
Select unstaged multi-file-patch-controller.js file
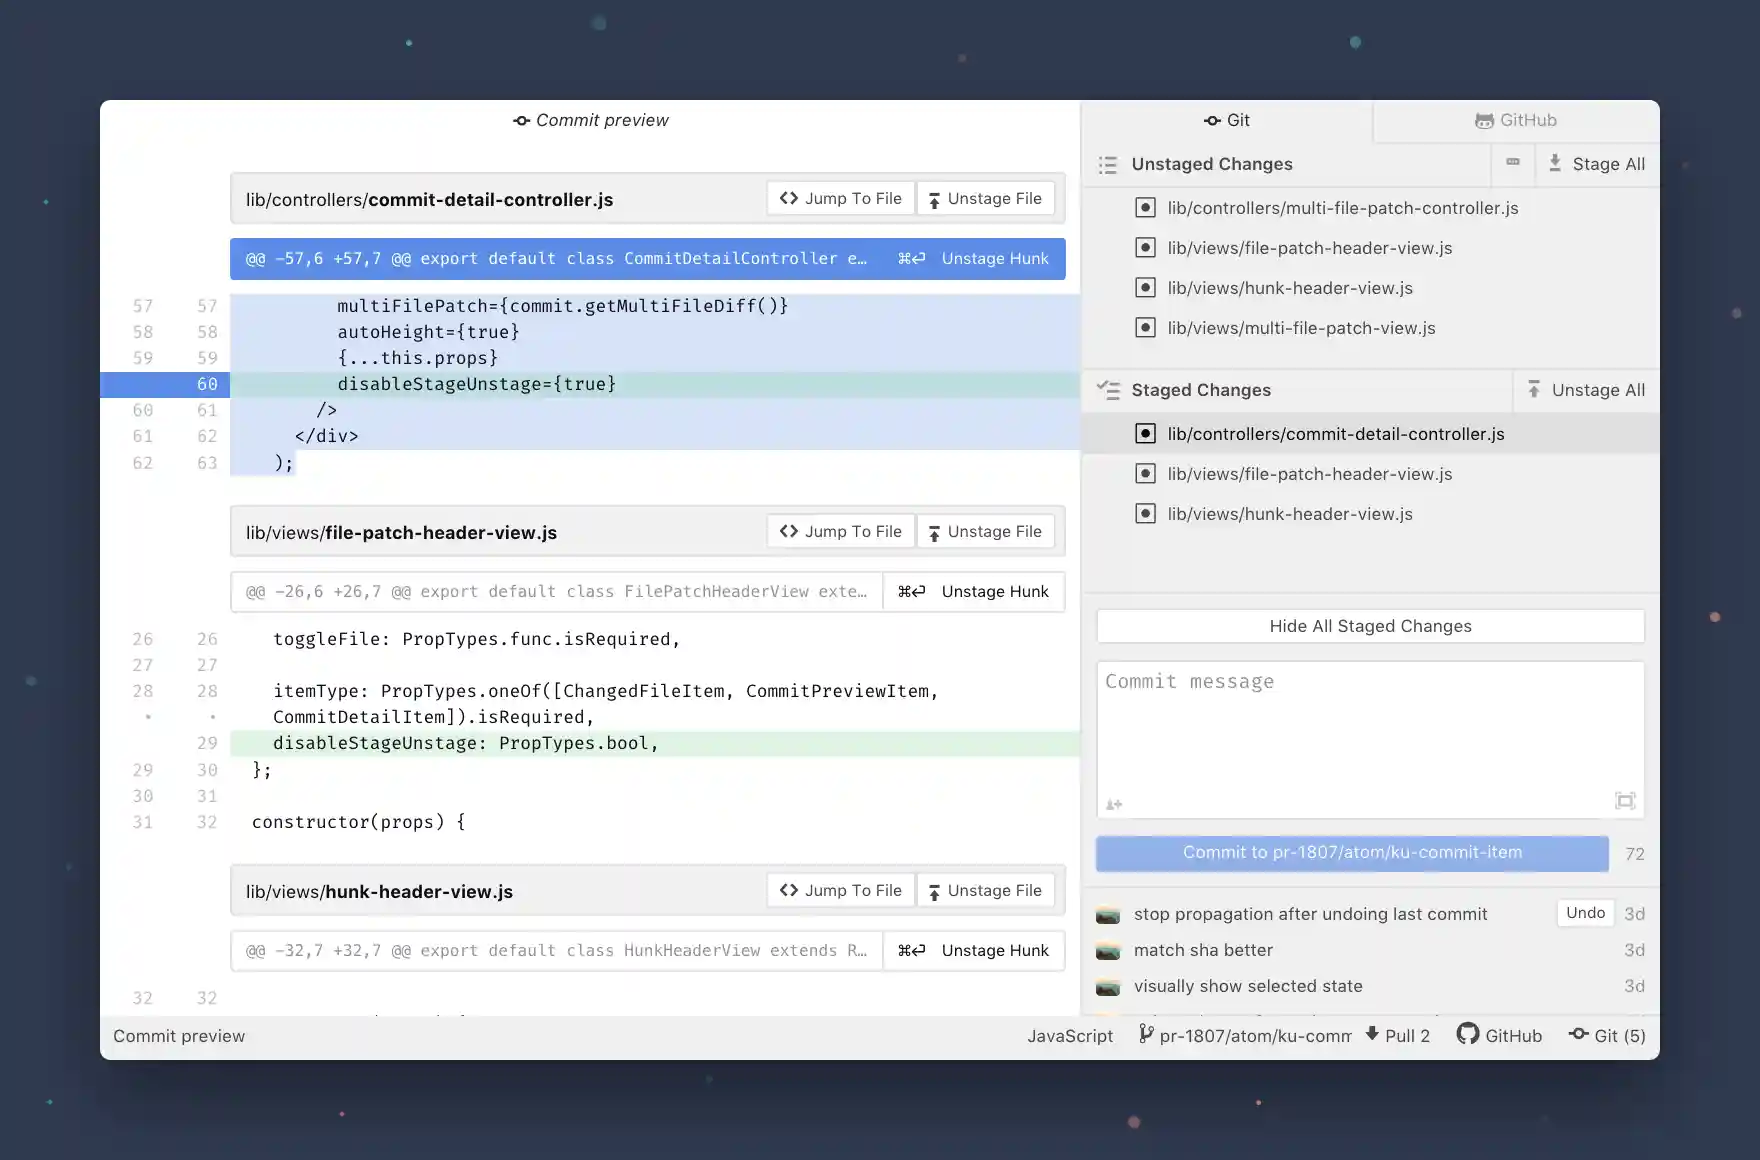[1371, 208]
